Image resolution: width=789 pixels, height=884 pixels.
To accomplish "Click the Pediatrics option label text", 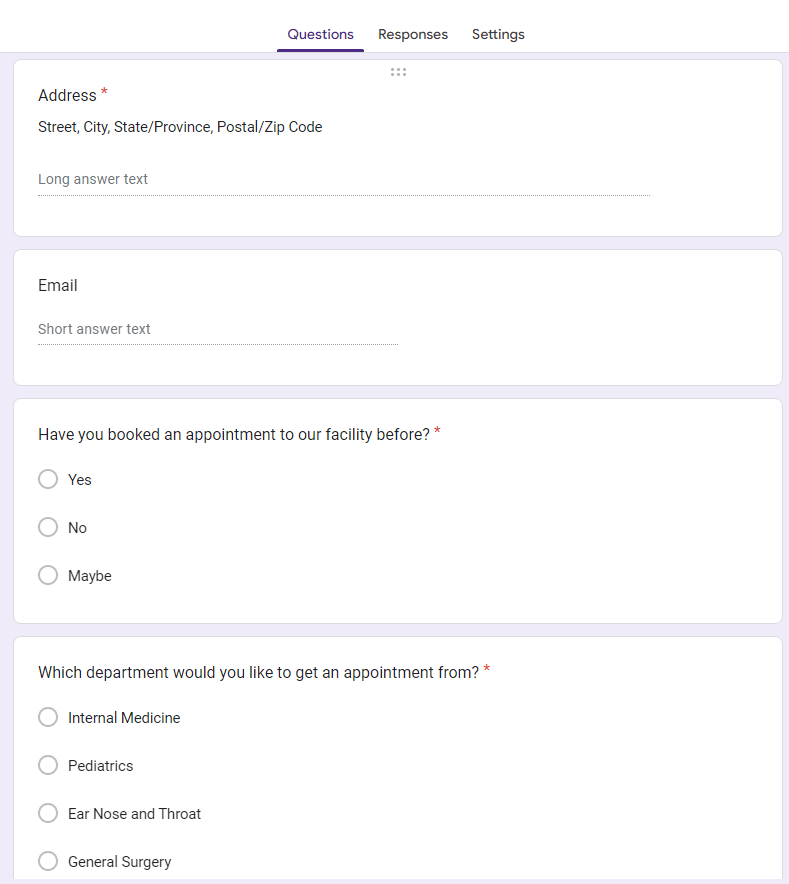I will (100, 766).
